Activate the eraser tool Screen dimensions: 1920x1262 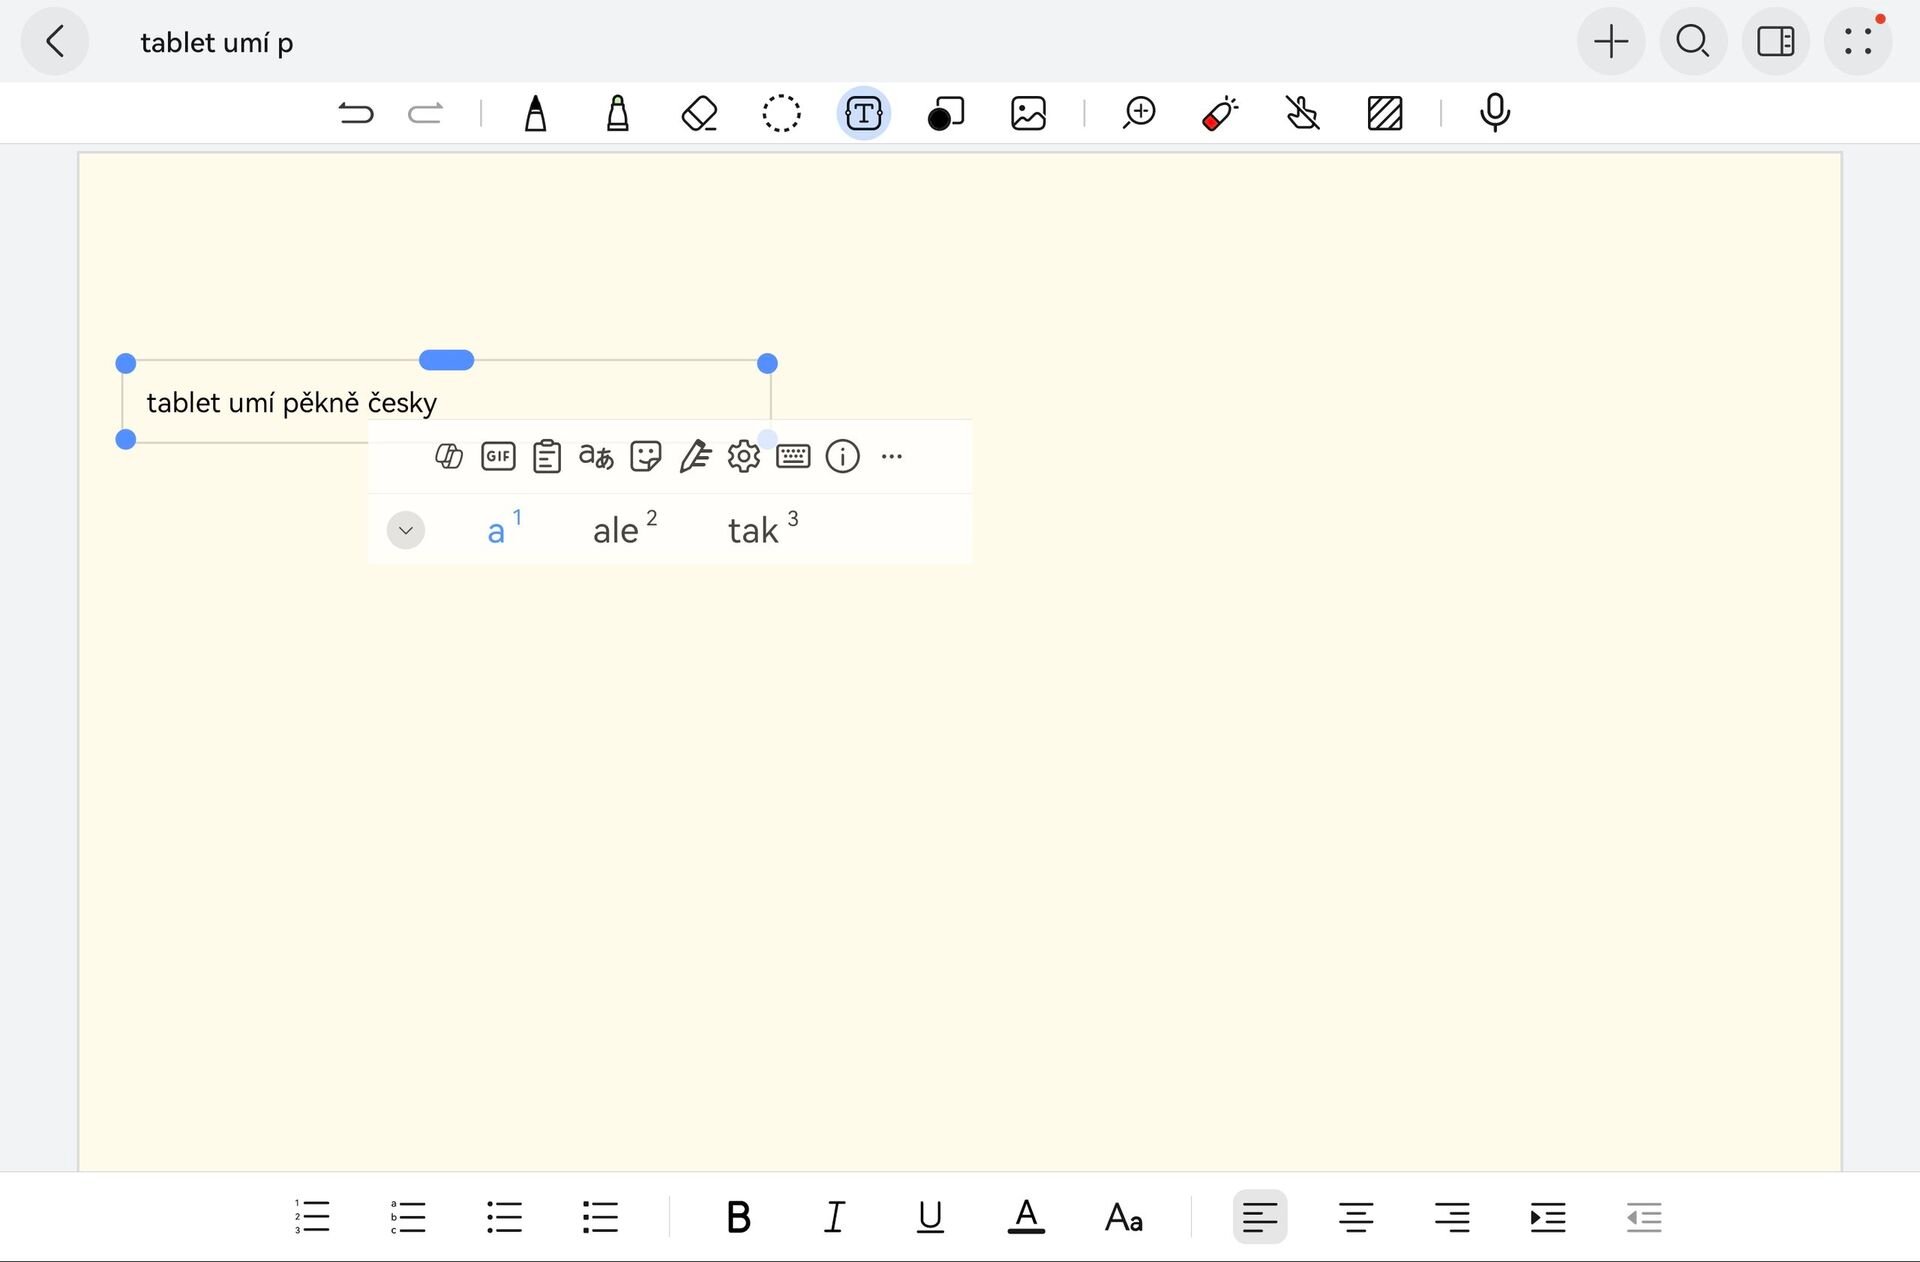click(699, 113)
